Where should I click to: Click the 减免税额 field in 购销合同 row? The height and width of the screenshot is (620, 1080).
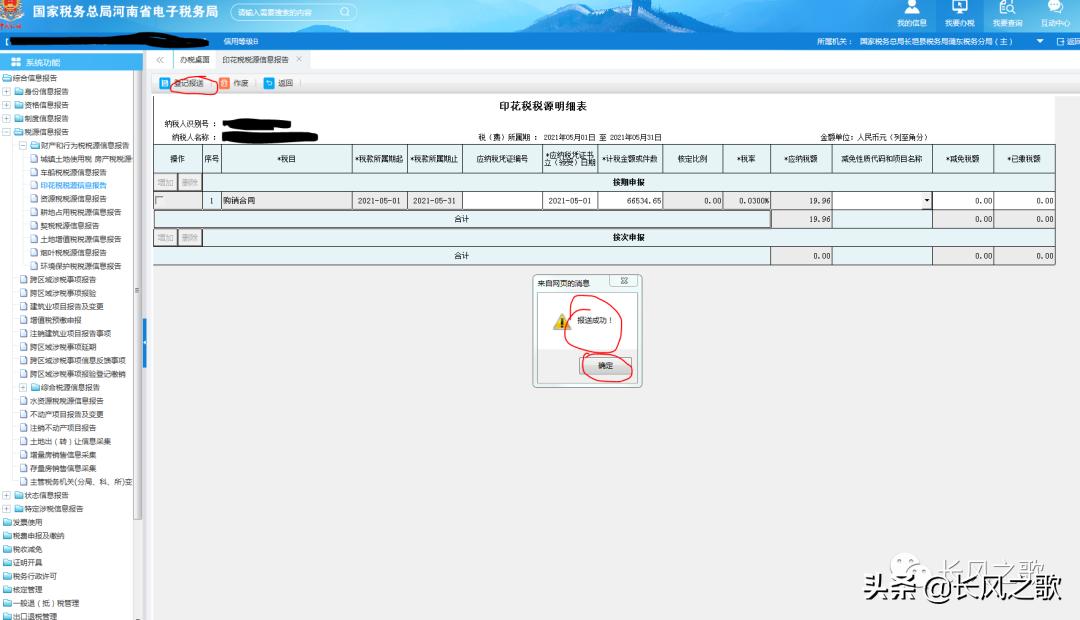[963, 200]
